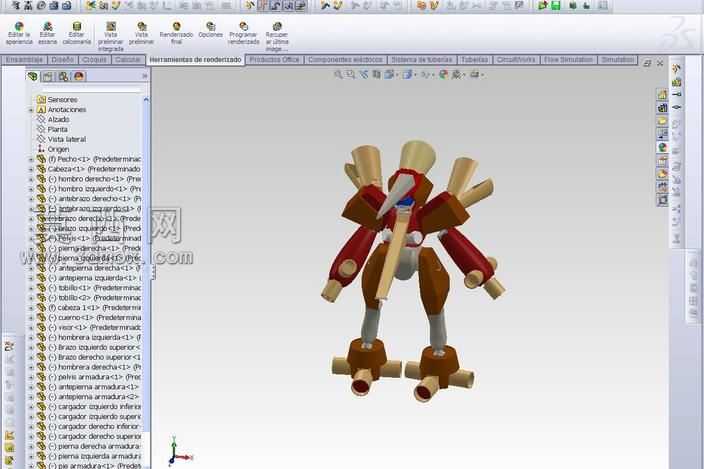This screenshot has width=704, height=469.
Task: Click Programar renderizado
Action: point(243,33)
